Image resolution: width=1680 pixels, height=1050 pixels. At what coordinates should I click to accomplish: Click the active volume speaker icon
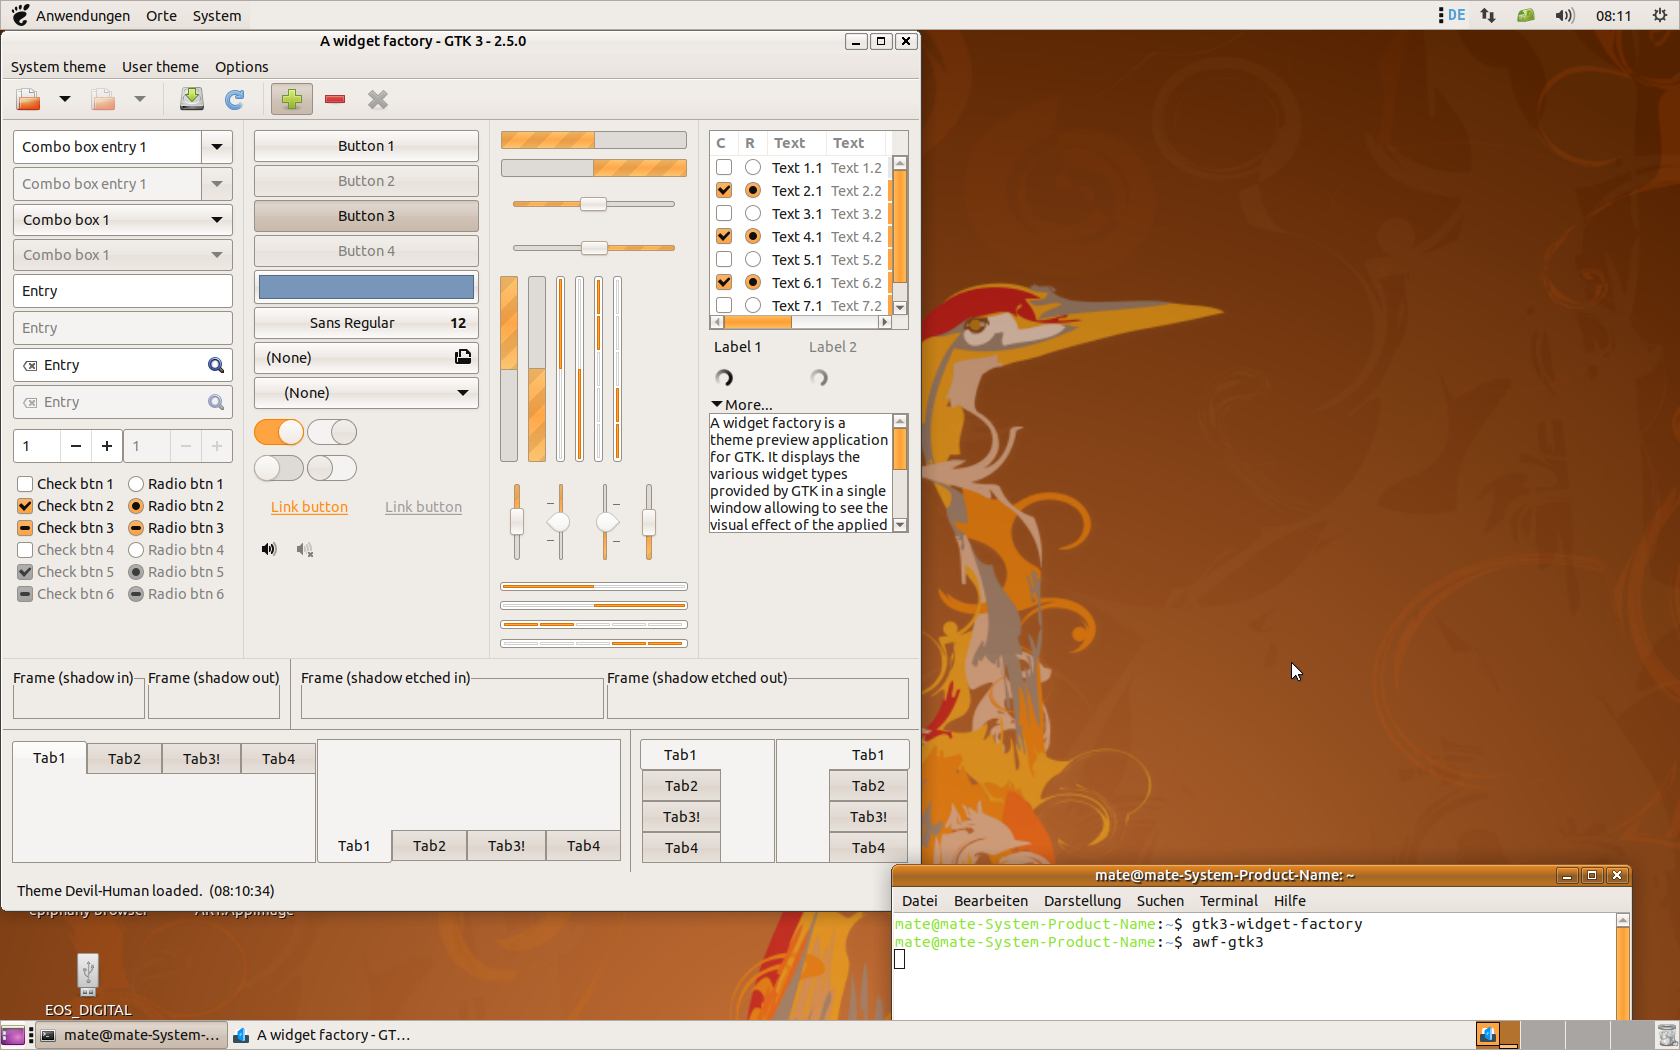(269, 549)
